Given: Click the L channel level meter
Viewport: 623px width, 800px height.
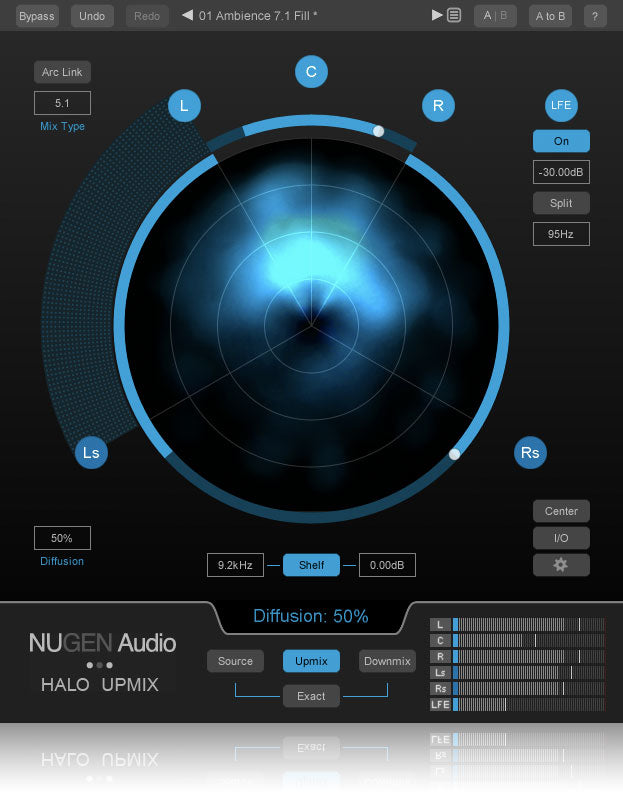Looking at the screenshot, I should tap(529, 624).
